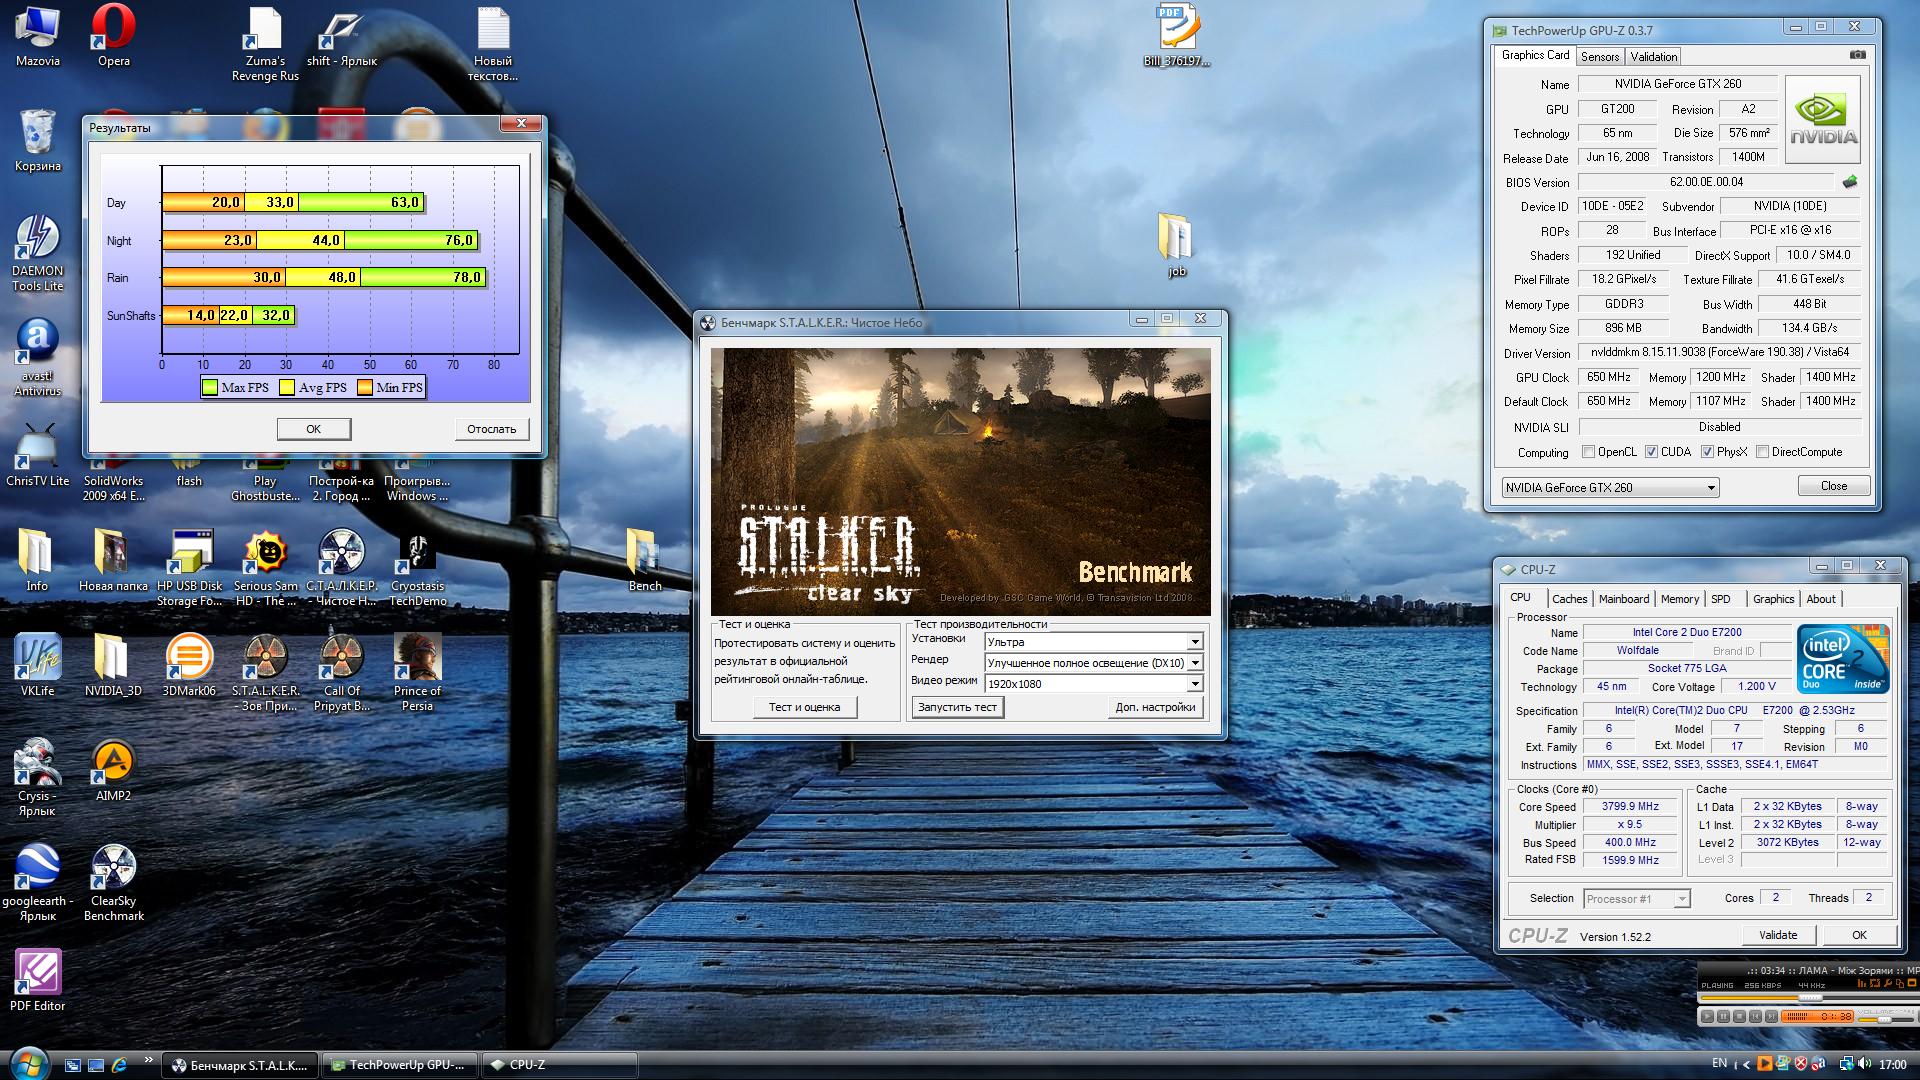Viewport: 1920px width, 1080px height.
Task: Click next track button in AIMP player
Action: coord(1771,1016)
